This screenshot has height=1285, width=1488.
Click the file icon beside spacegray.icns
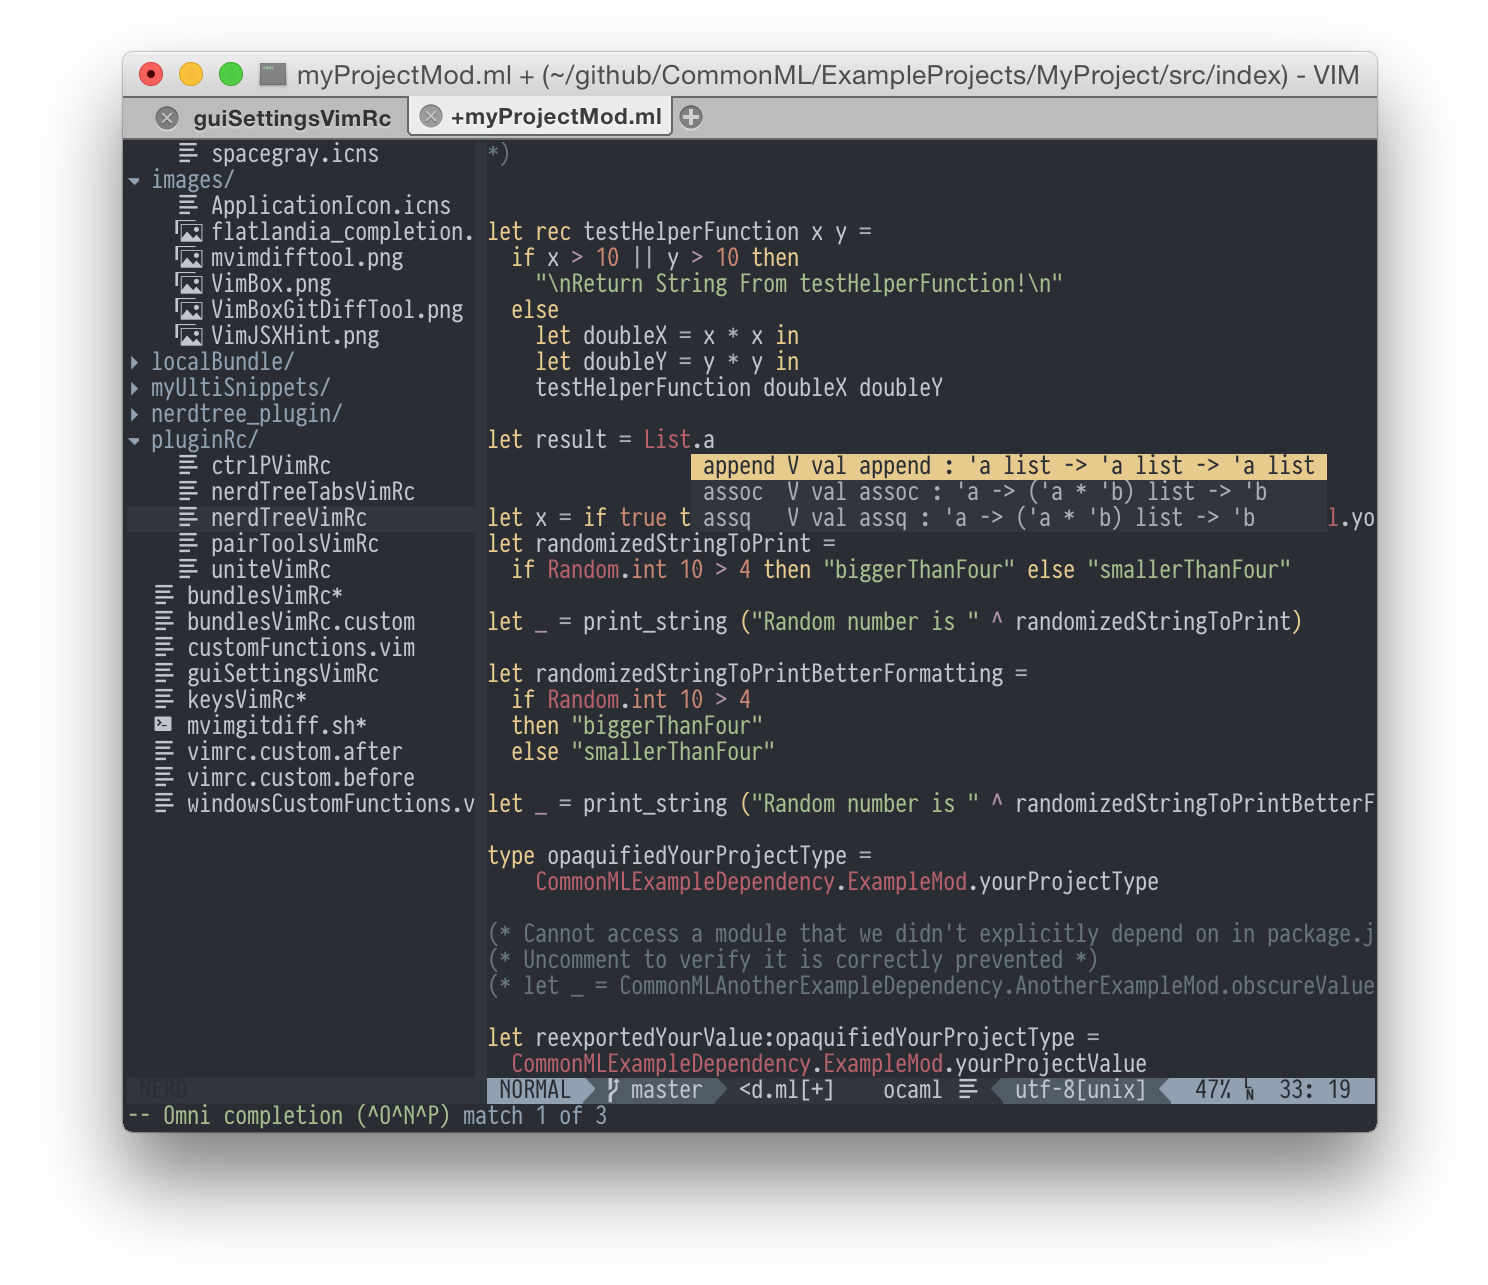pyautogui.click(x=188, y=153)
